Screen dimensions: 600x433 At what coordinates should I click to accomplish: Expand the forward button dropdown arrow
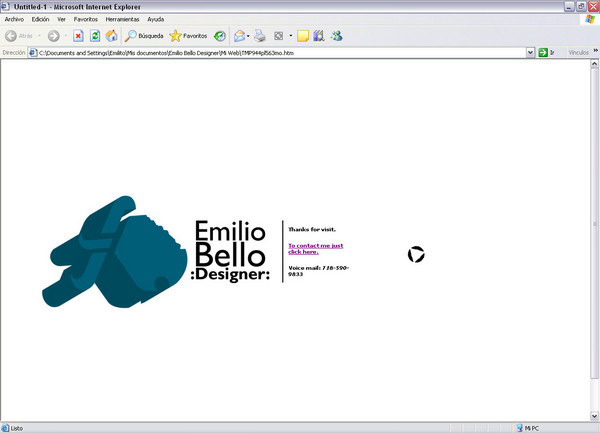click(x=66, y=36)
